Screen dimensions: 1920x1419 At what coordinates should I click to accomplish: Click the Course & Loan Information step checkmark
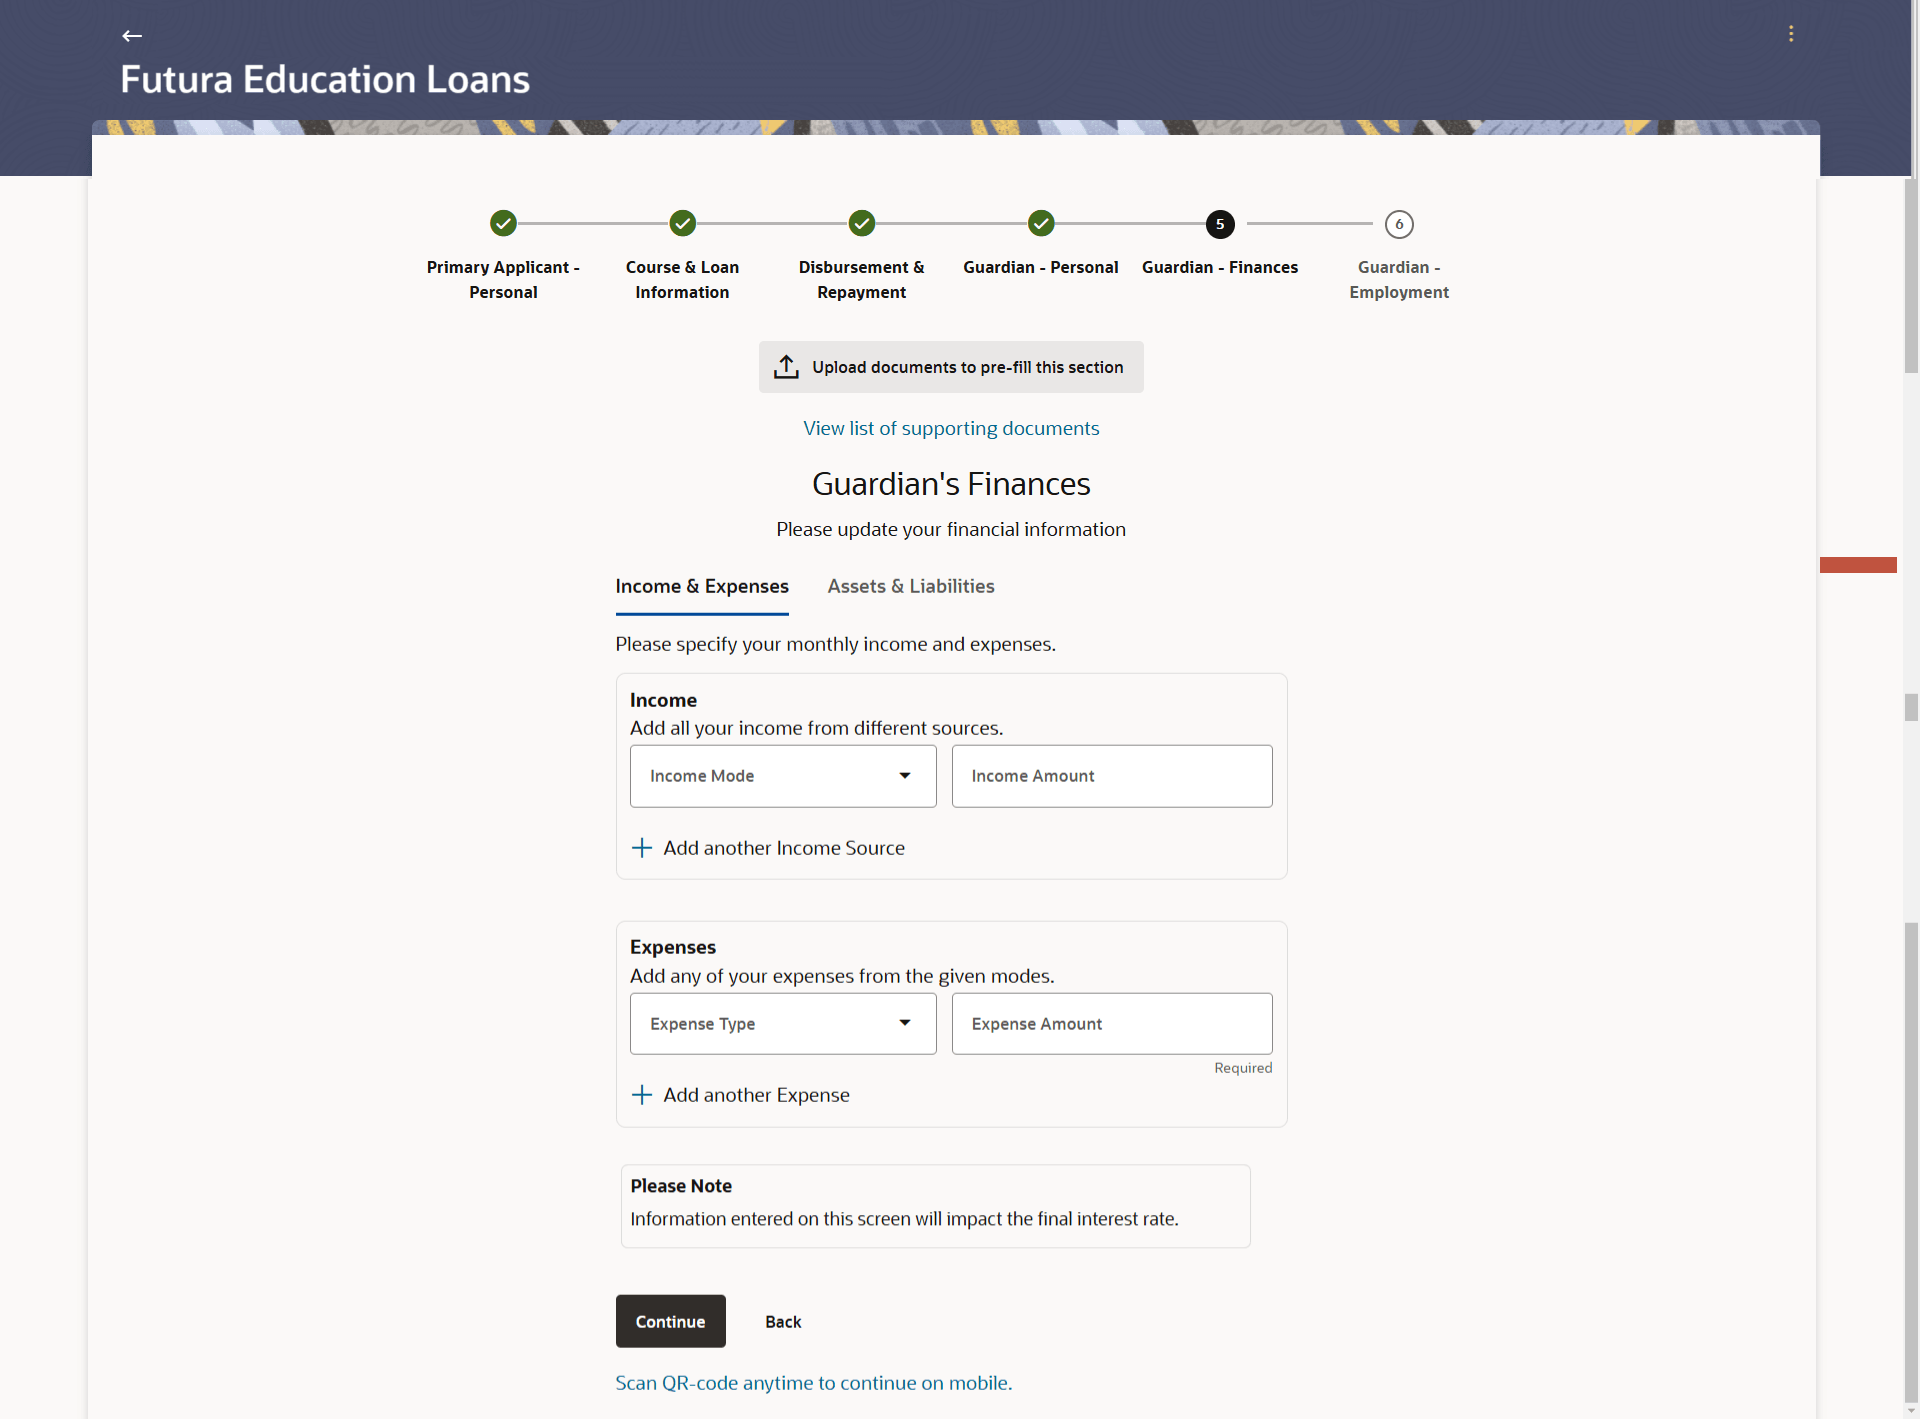(682, 223)
